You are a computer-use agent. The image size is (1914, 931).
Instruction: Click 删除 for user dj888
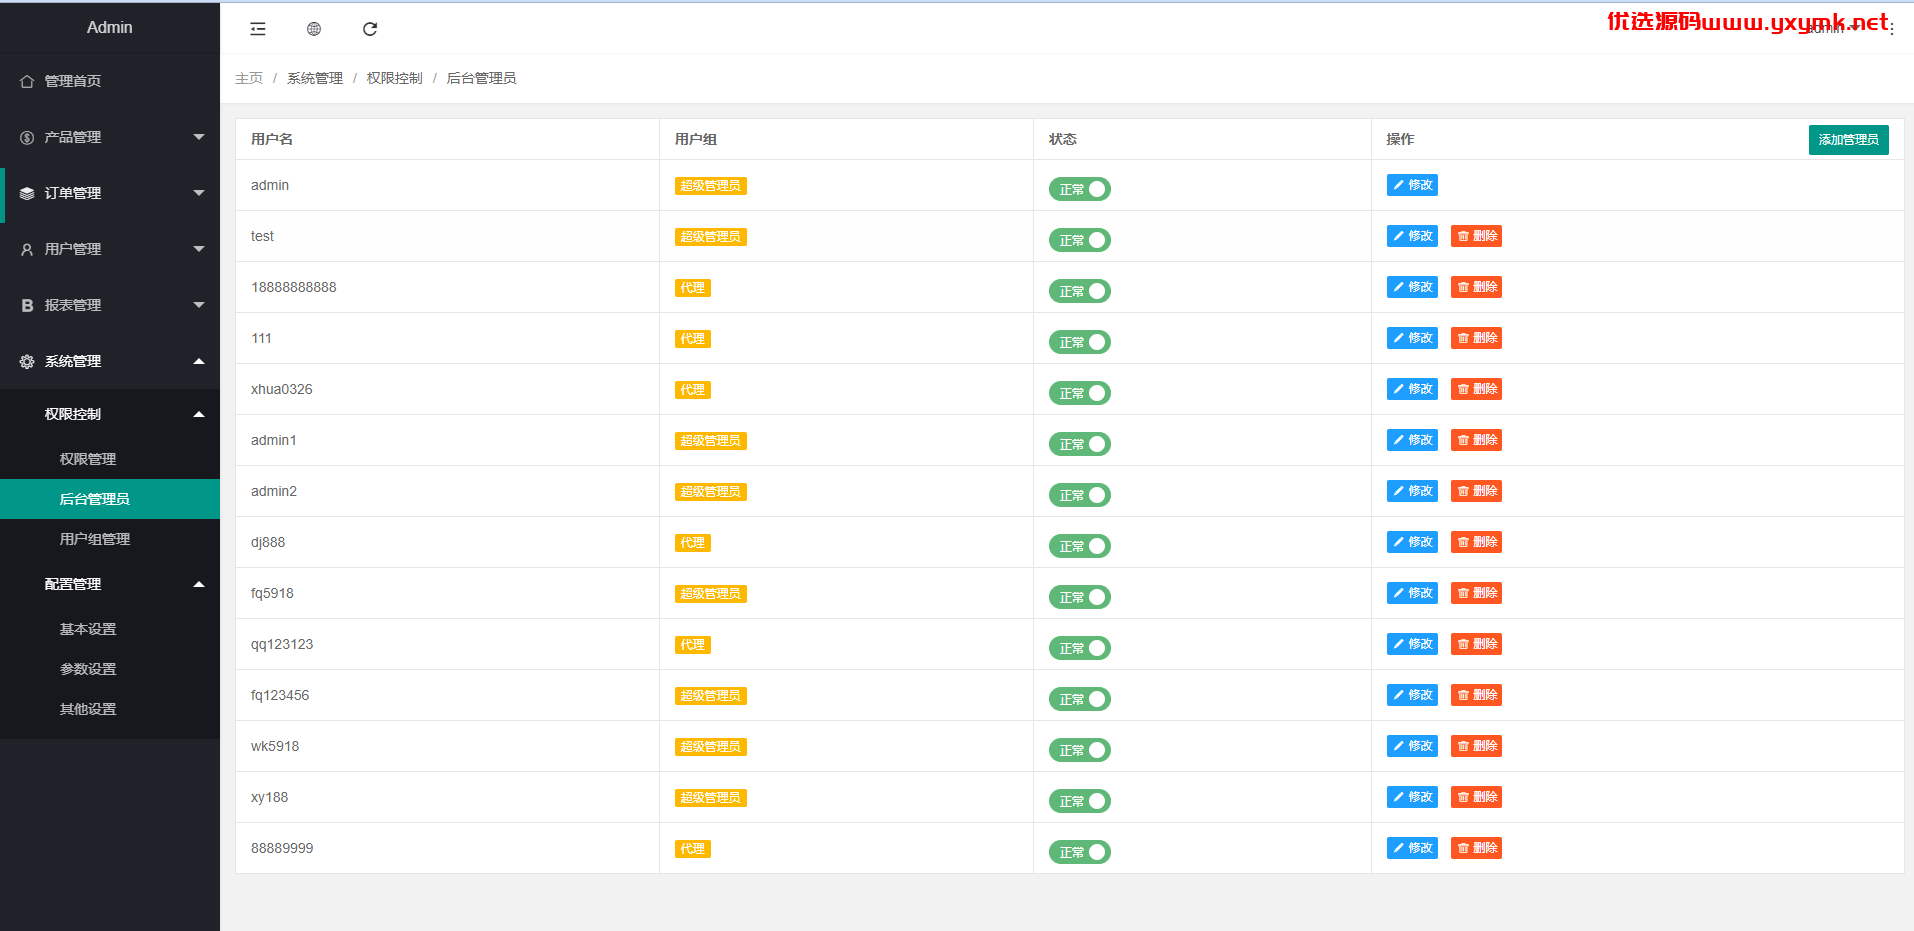coord(1476,542)
